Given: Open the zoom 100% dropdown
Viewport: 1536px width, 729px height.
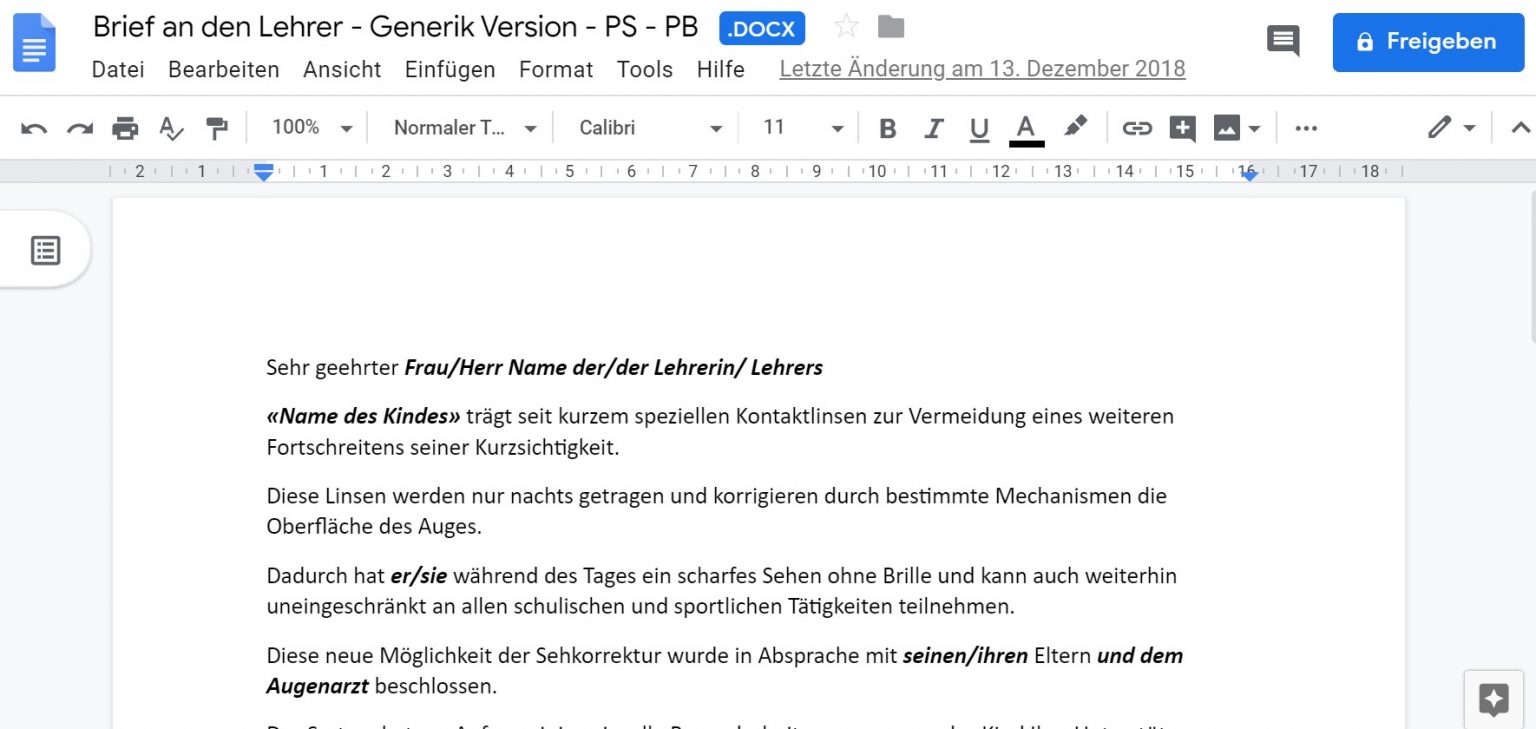Looking at the screenshot, I should click(x=313, y=128).
